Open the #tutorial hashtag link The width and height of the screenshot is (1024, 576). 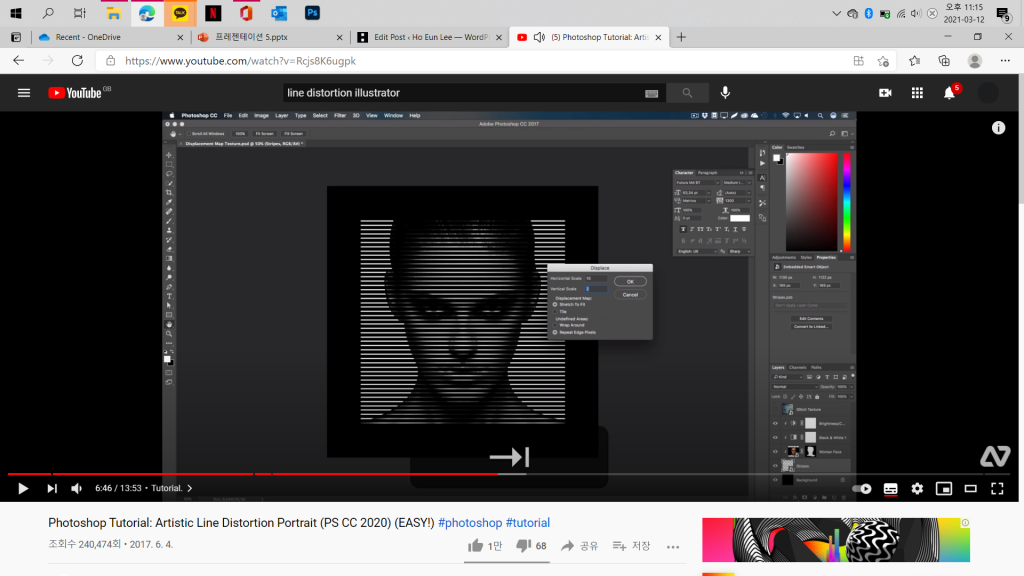528,523
